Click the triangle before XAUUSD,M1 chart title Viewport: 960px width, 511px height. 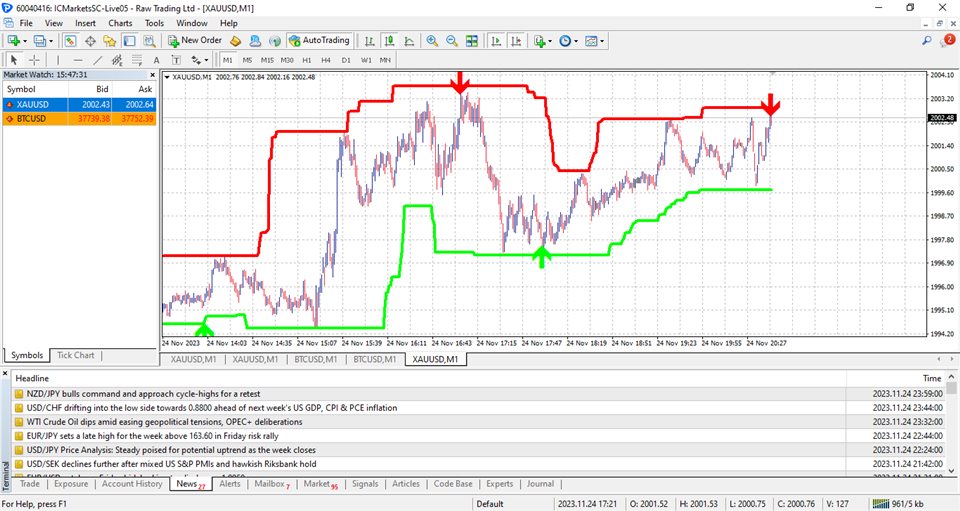167,77
